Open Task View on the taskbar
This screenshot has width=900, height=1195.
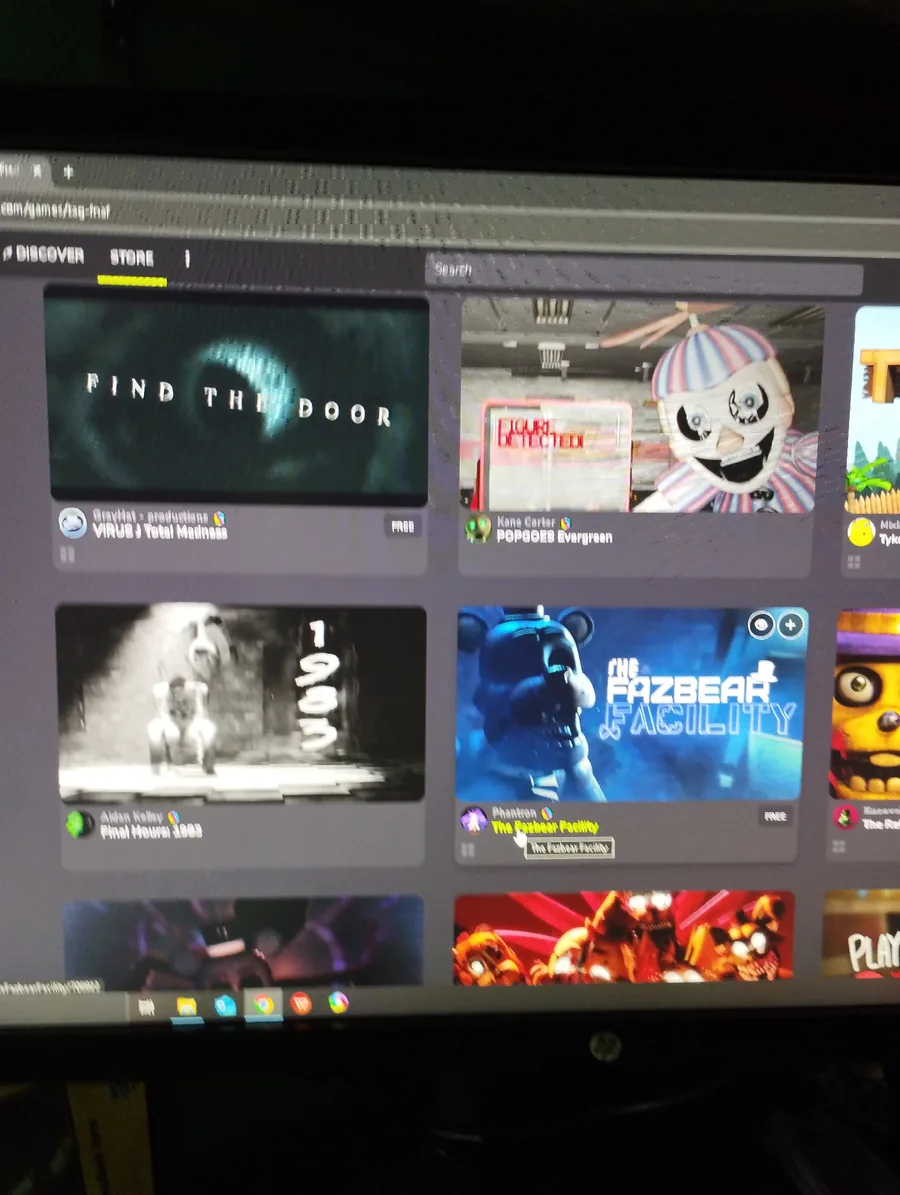146,1008
